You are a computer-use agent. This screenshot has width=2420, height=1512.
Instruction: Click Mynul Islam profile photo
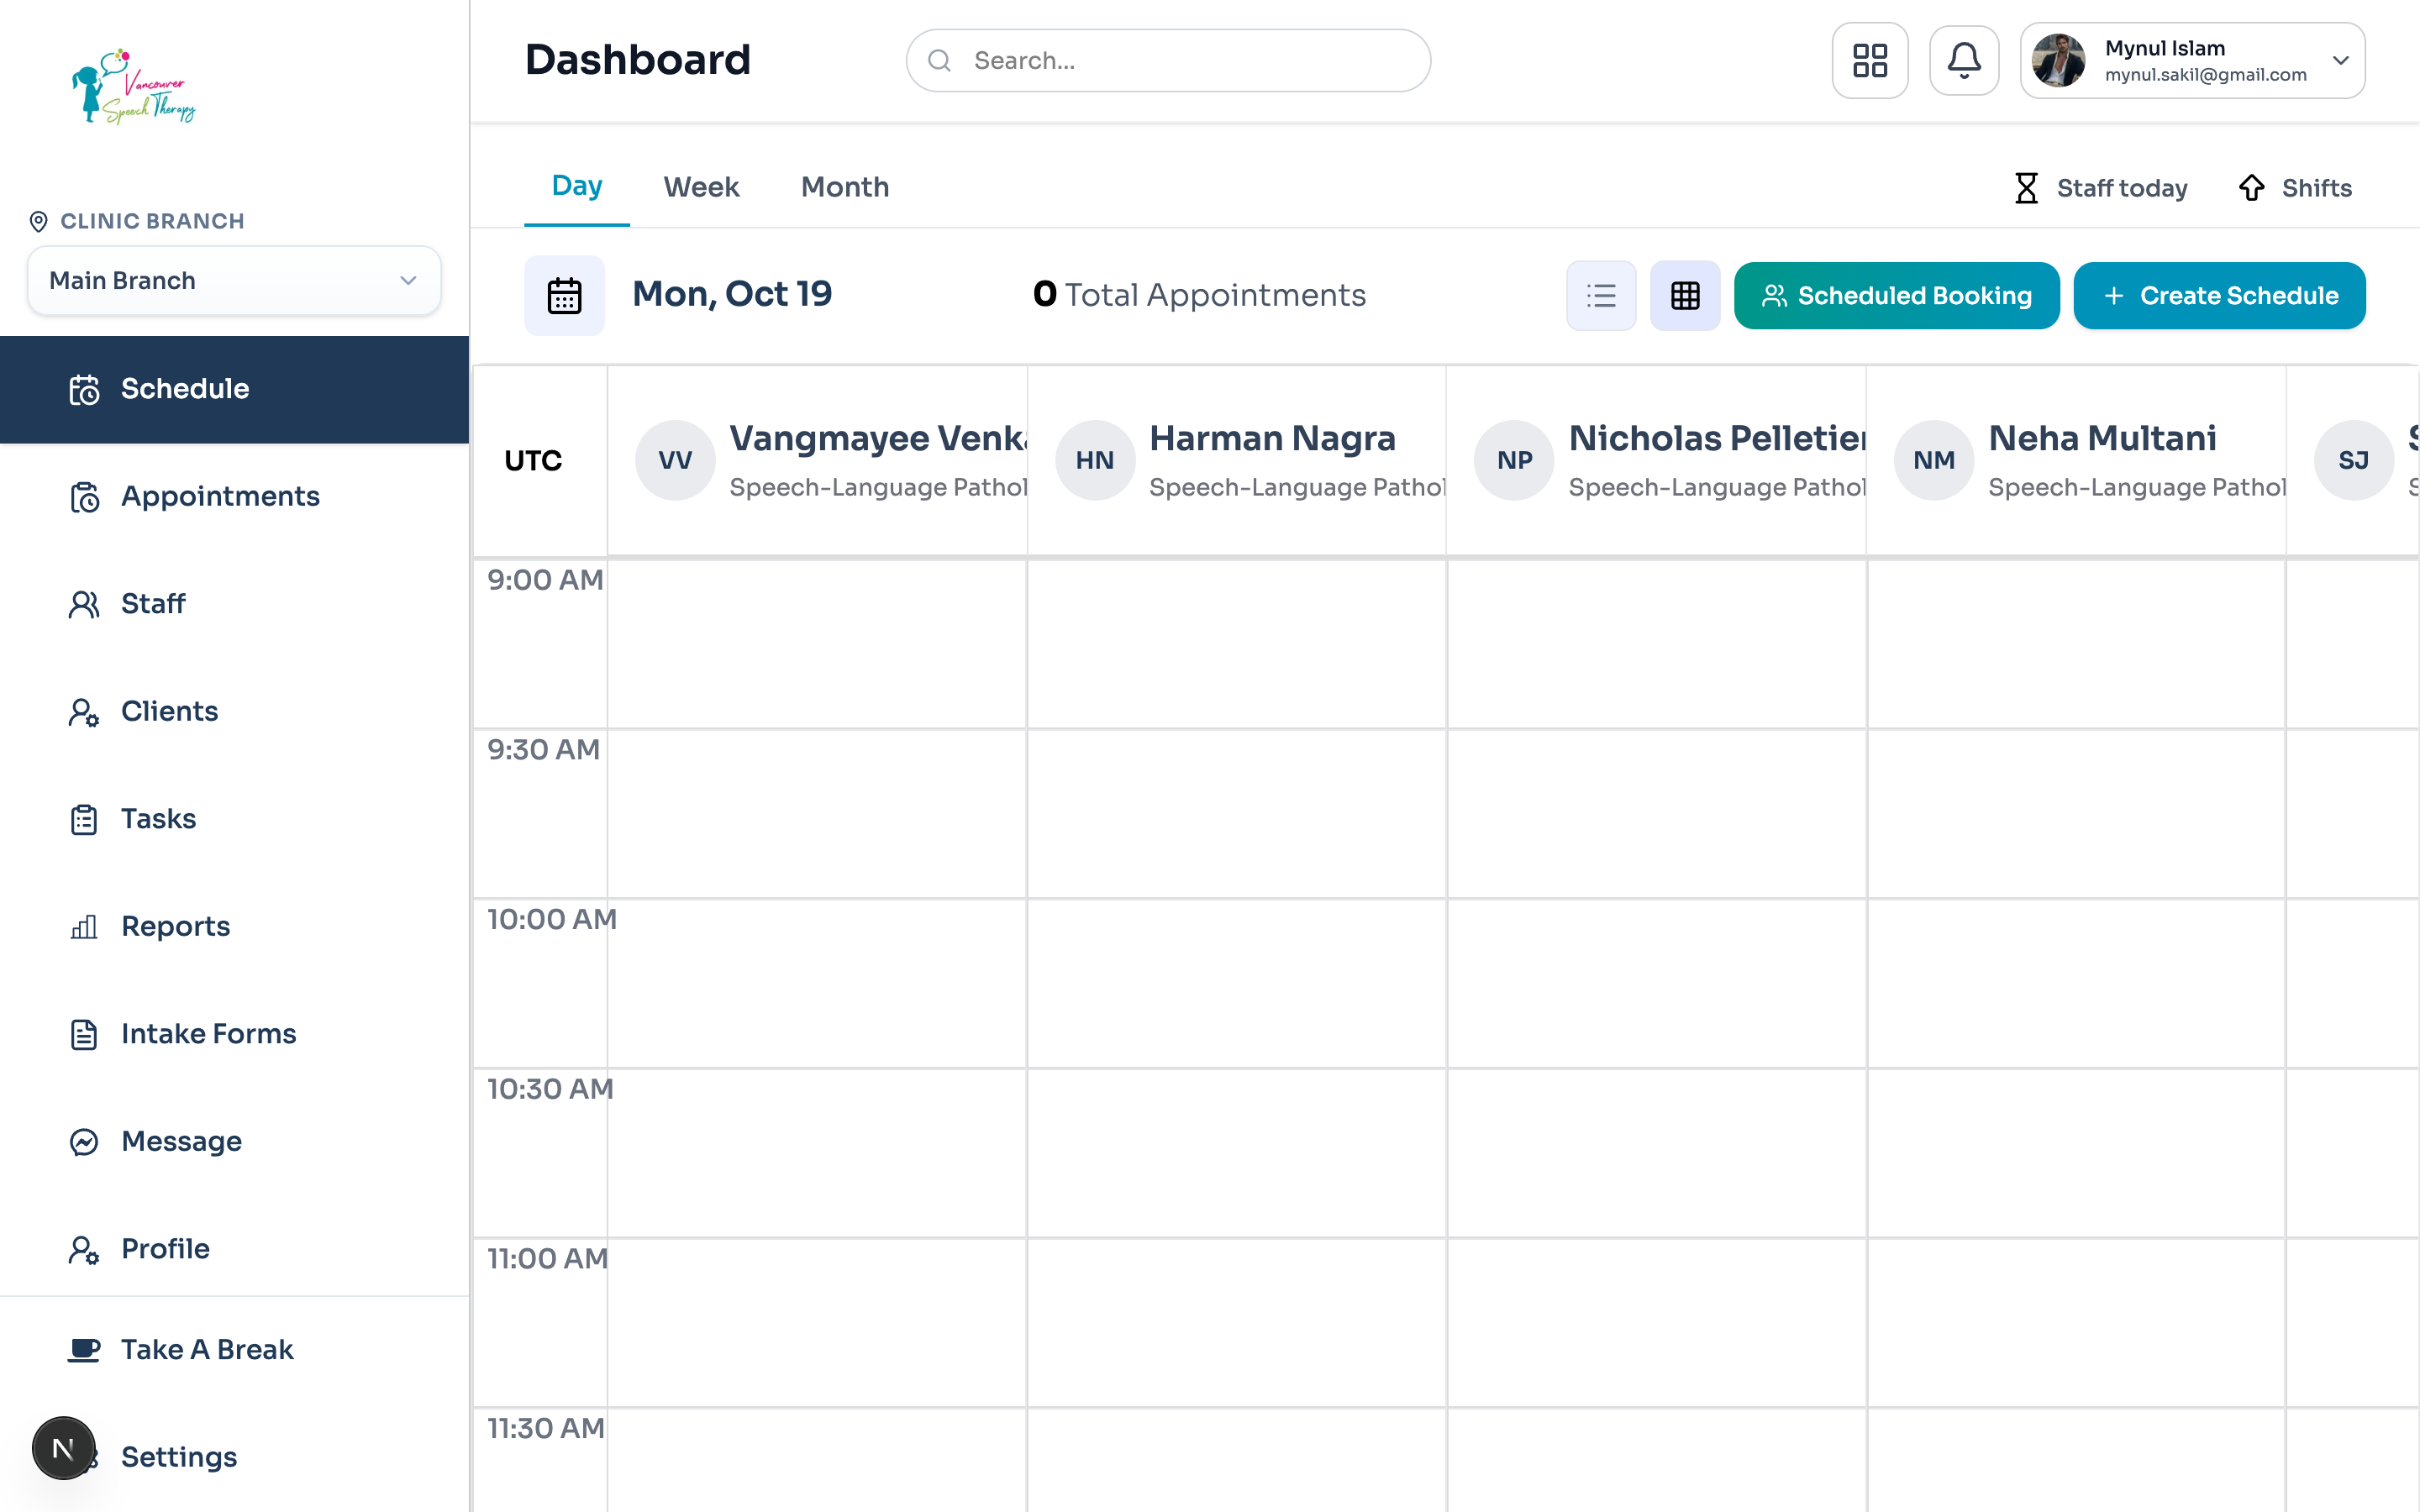pos(2058,61)
